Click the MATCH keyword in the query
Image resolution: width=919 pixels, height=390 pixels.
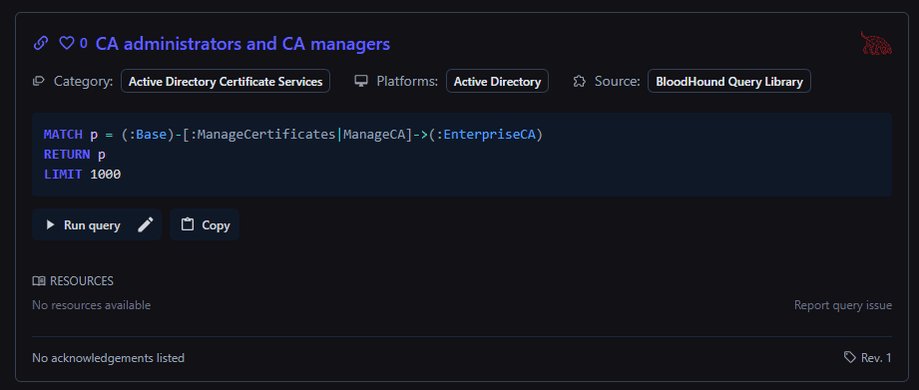pos(63,135)
